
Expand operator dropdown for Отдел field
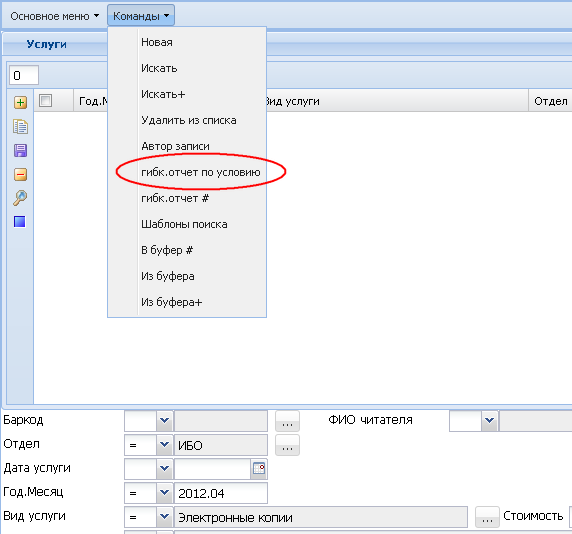pyautogui.click(x=164, y=445)
